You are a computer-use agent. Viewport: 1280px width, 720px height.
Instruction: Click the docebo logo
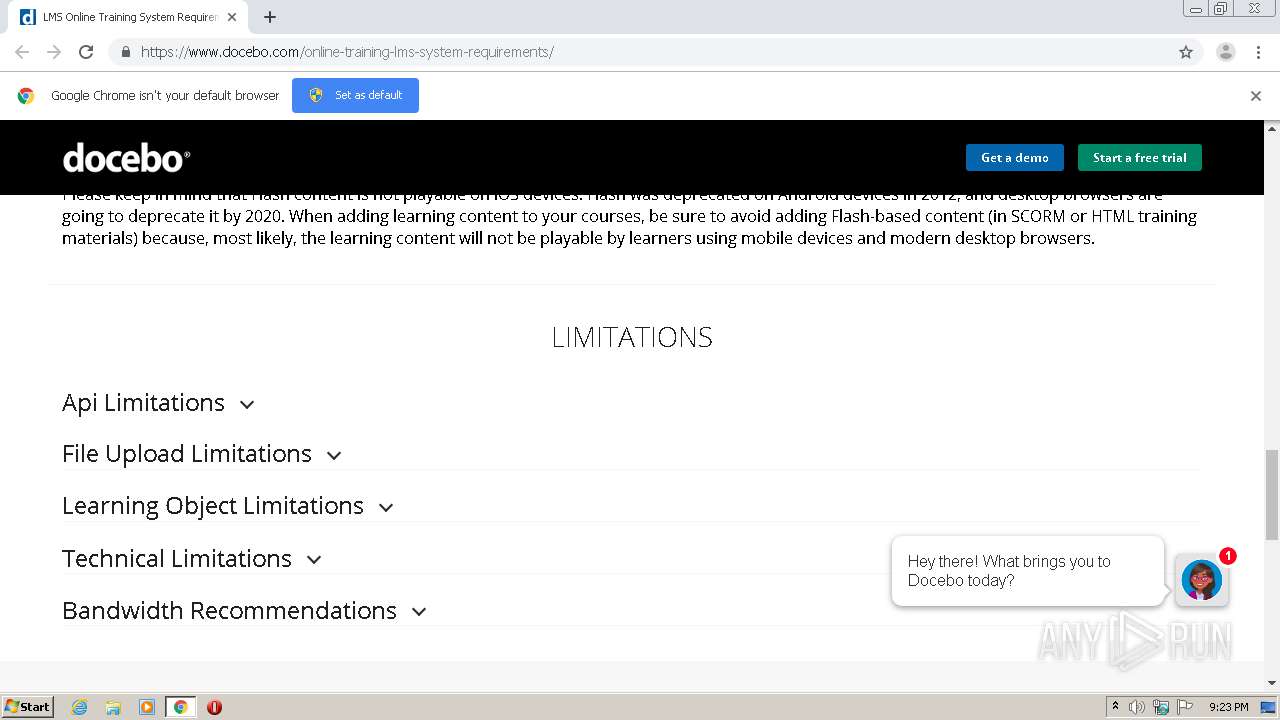(x=126, y=158)
